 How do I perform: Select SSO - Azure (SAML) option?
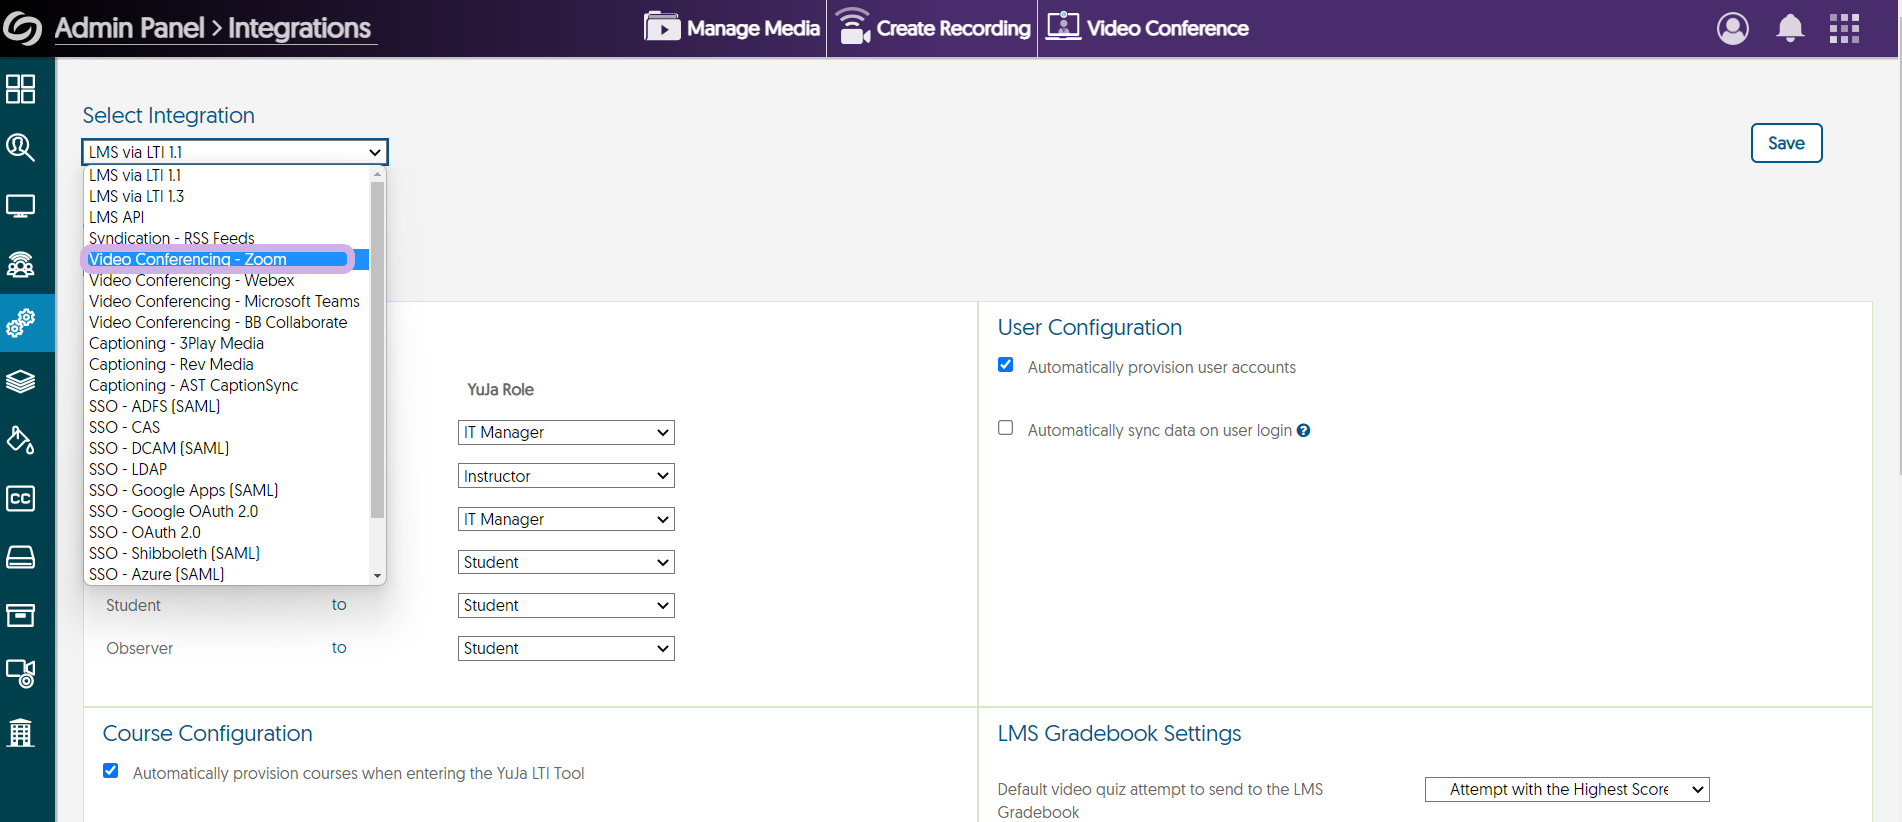pyautogui.click(x=227, y=574)
